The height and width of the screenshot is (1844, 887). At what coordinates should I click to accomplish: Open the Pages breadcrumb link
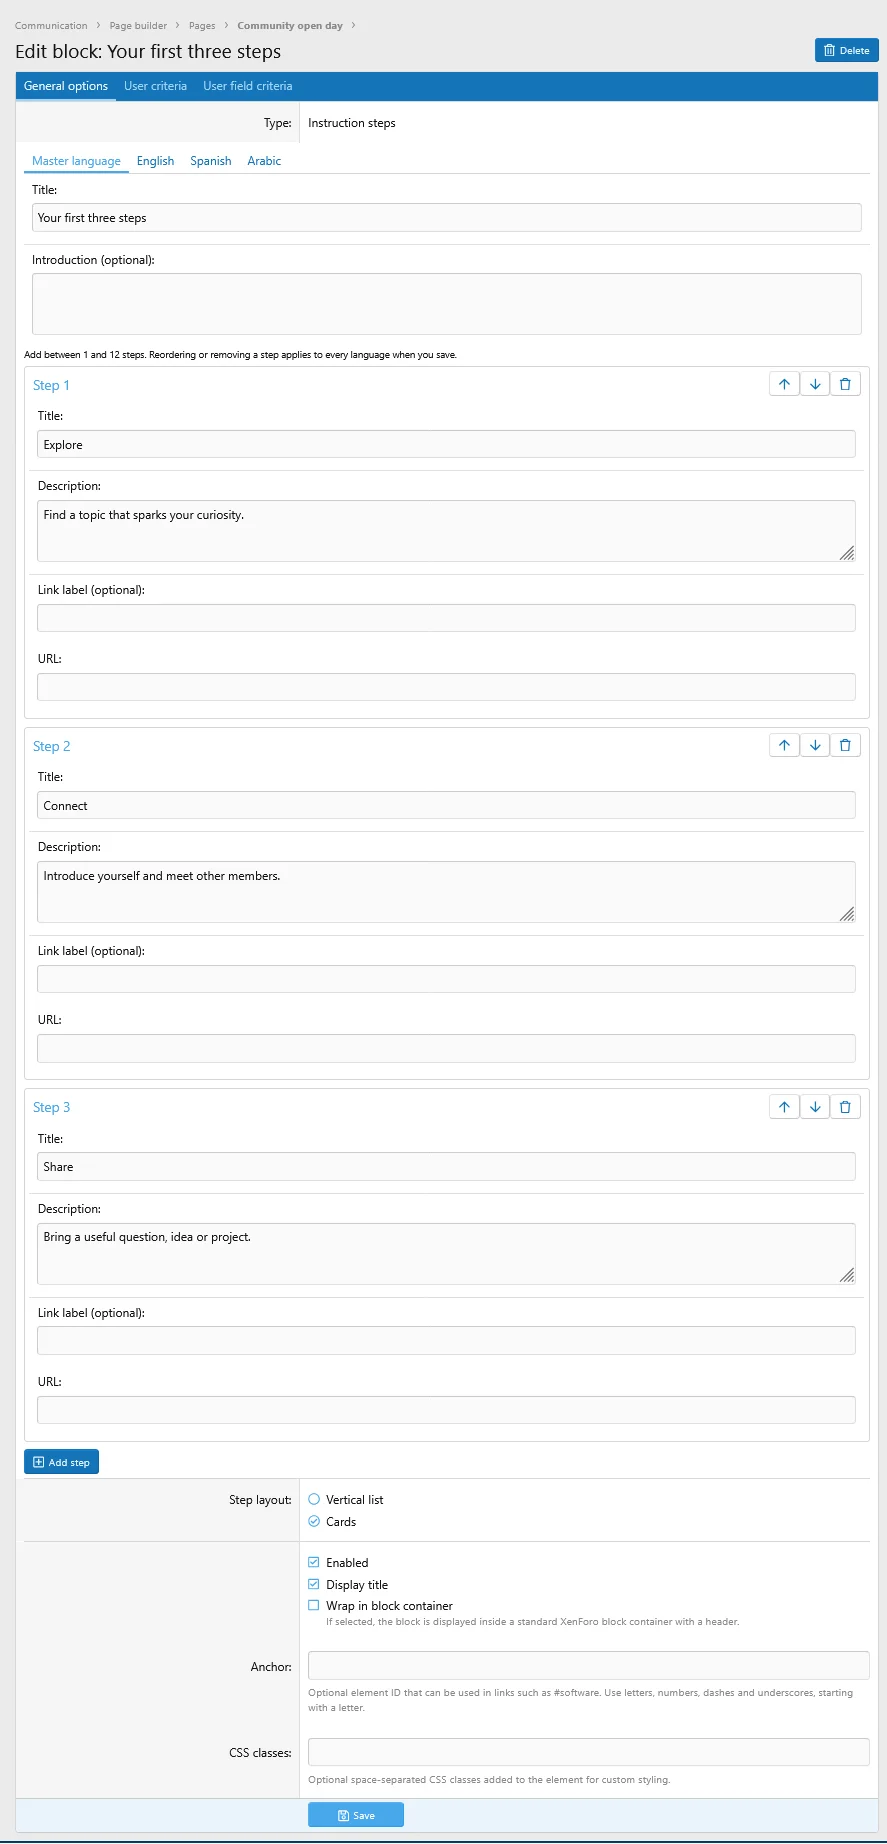pos(202,26)
